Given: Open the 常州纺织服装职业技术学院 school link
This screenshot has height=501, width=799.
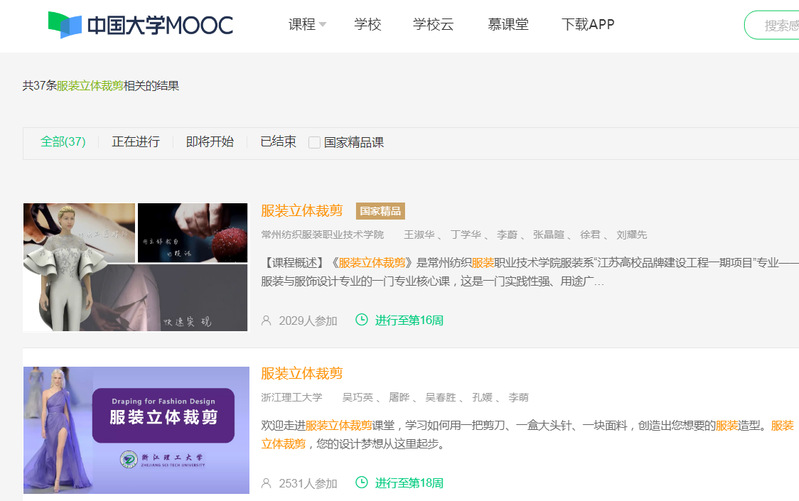Looking at the screenshot, I should [x=322, y=235].
